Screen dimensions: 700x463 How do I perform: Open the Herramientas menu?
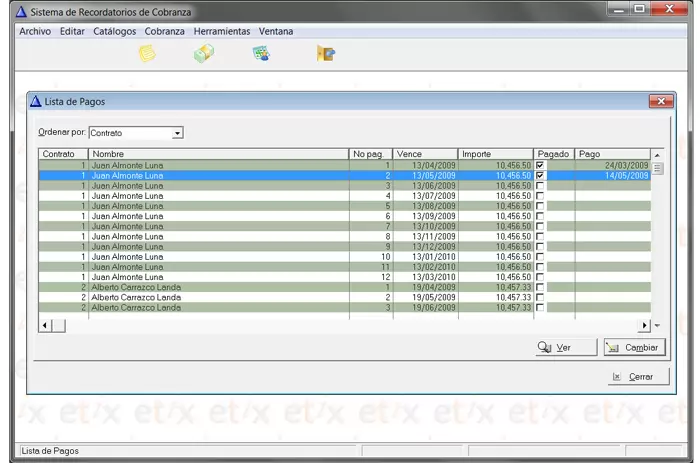222,31
